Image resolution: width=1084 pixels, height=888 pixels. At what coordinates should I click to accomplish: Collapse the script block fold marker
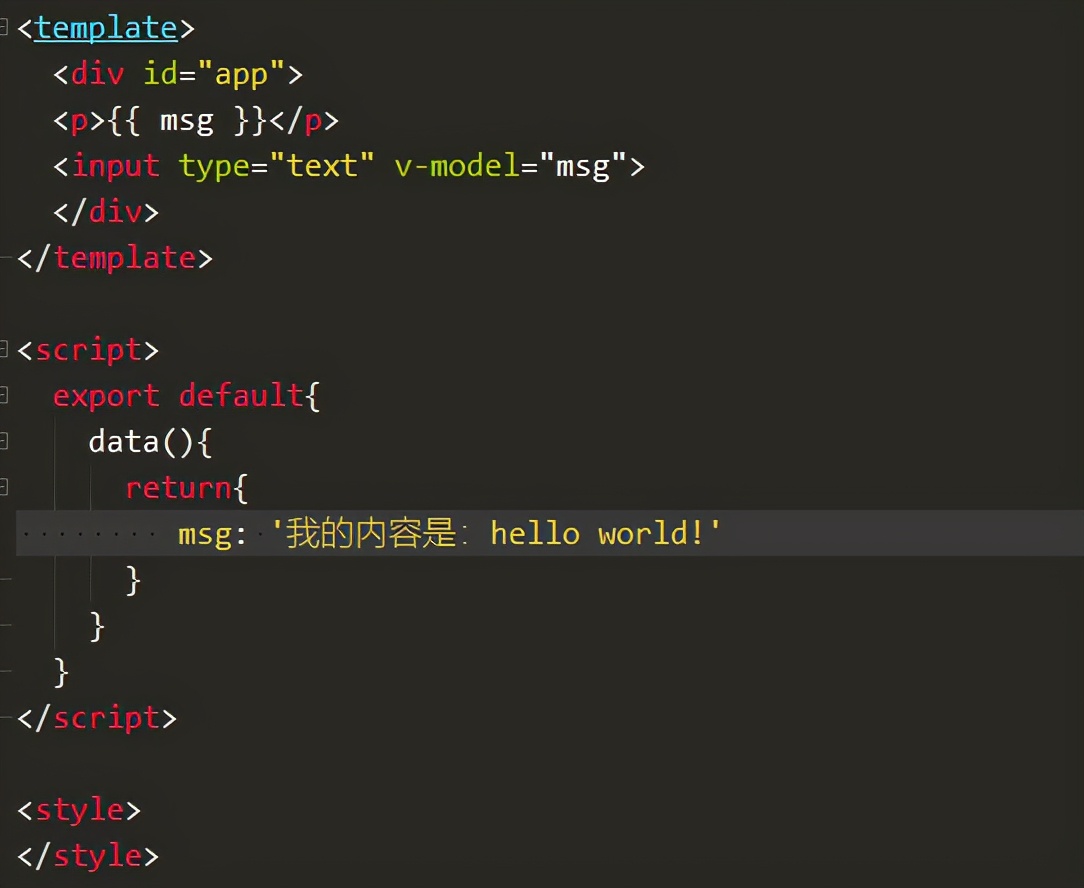coord(3,349)
